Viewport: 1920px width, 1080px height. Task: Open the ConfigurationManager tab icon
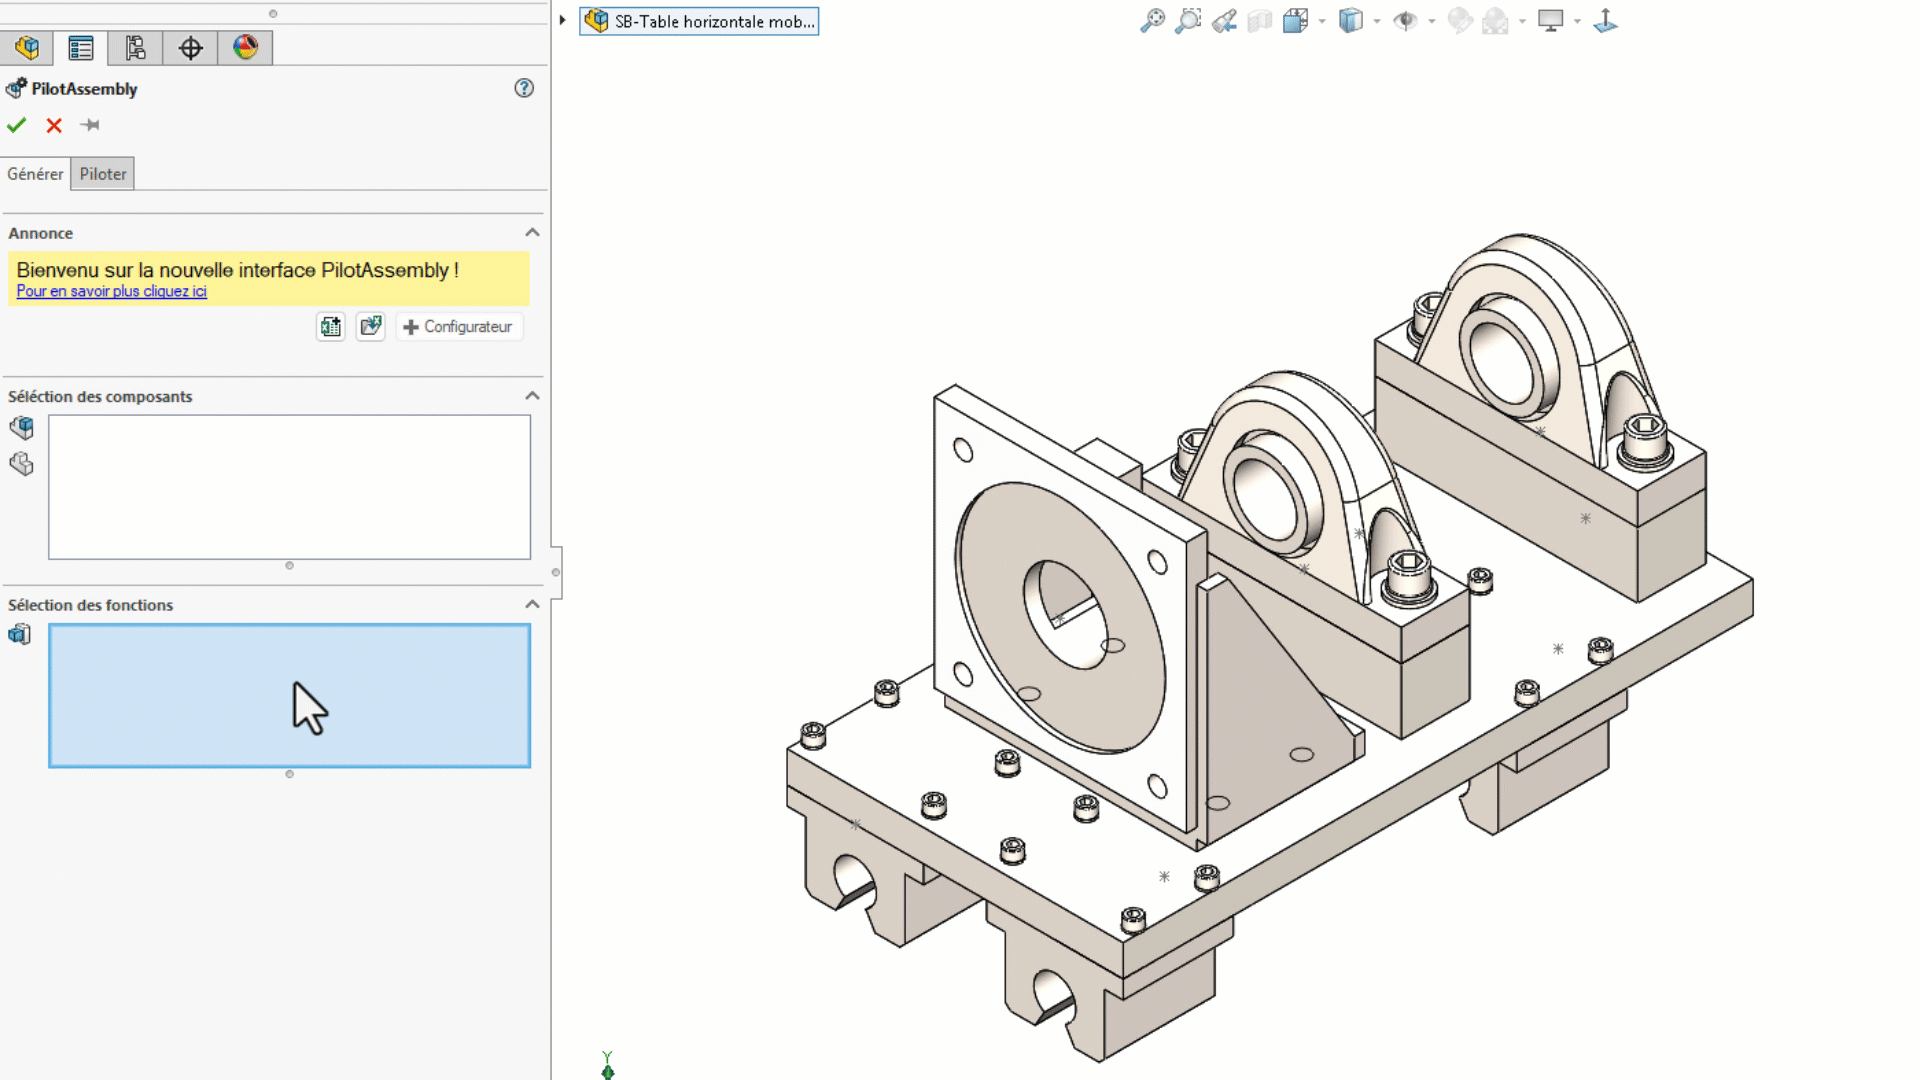135,47
